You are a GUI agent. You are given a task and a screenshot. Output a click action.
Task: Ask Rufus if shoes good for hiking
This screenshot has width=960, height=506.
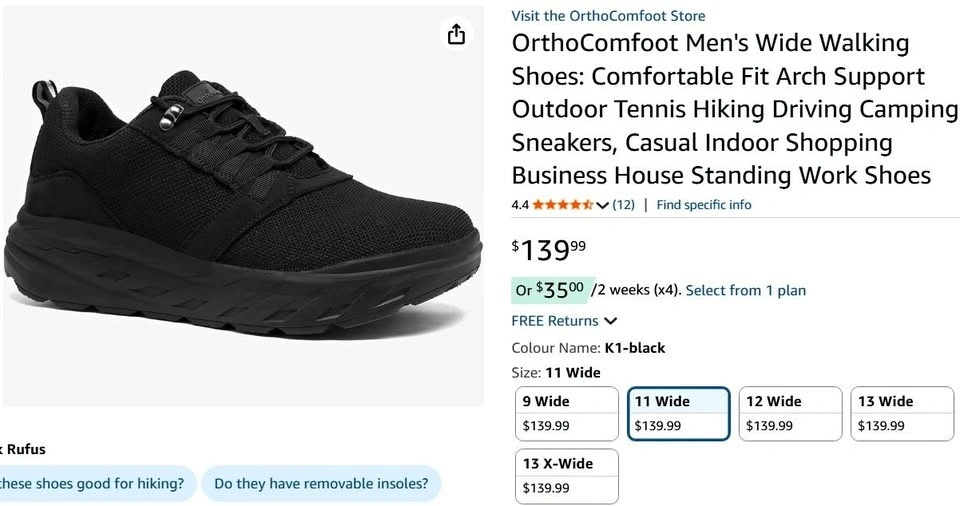click(x=92, y=484)
